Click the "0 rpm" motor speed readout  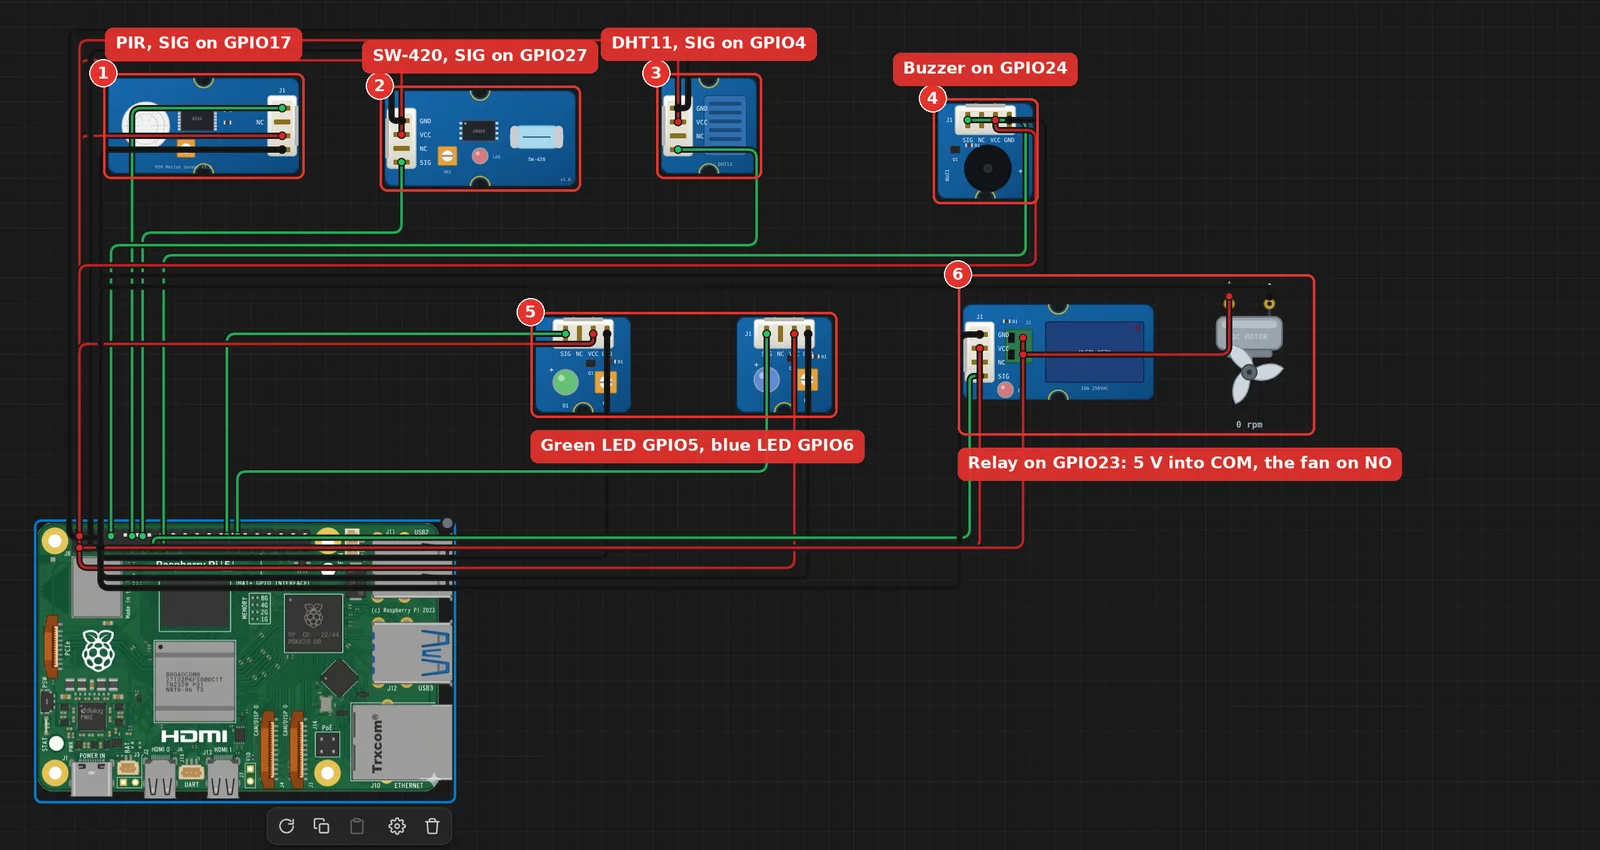coord(1249,425)
